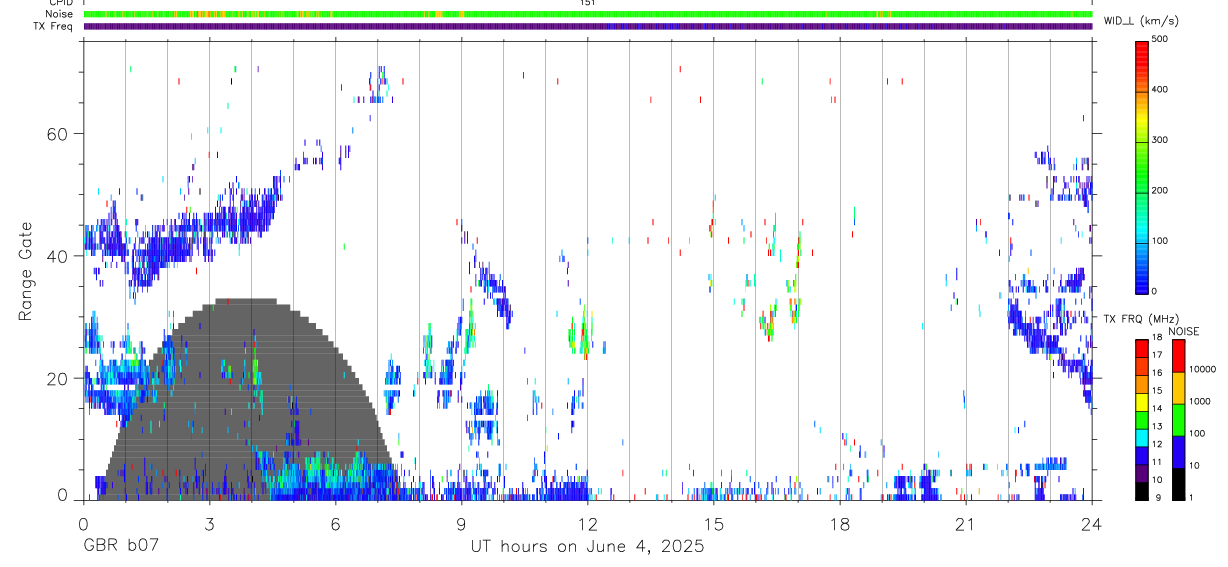
Task: Click the 10000 noise tick label
Action: tap(1202, 370)
